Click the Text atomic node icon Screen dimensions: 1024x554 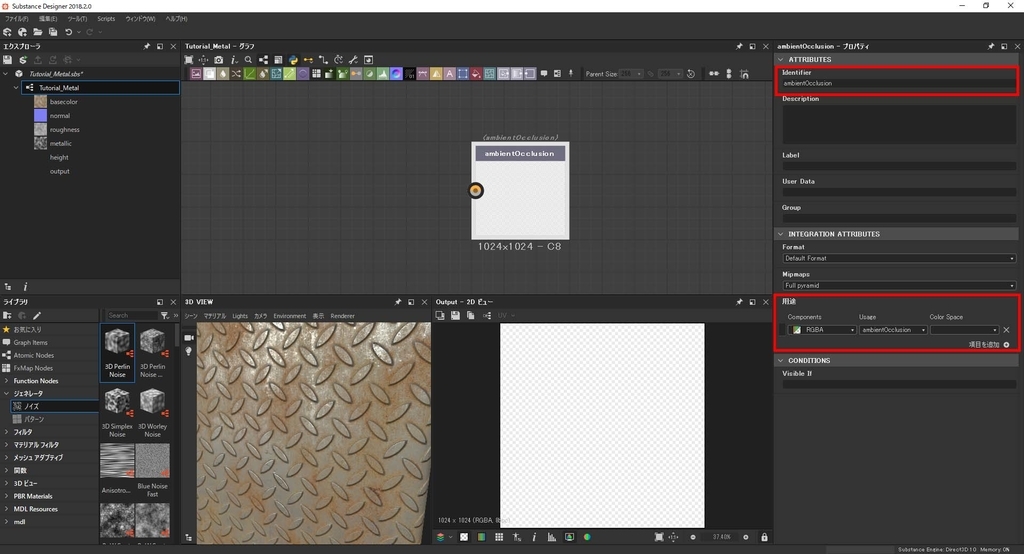click(450, 74)
